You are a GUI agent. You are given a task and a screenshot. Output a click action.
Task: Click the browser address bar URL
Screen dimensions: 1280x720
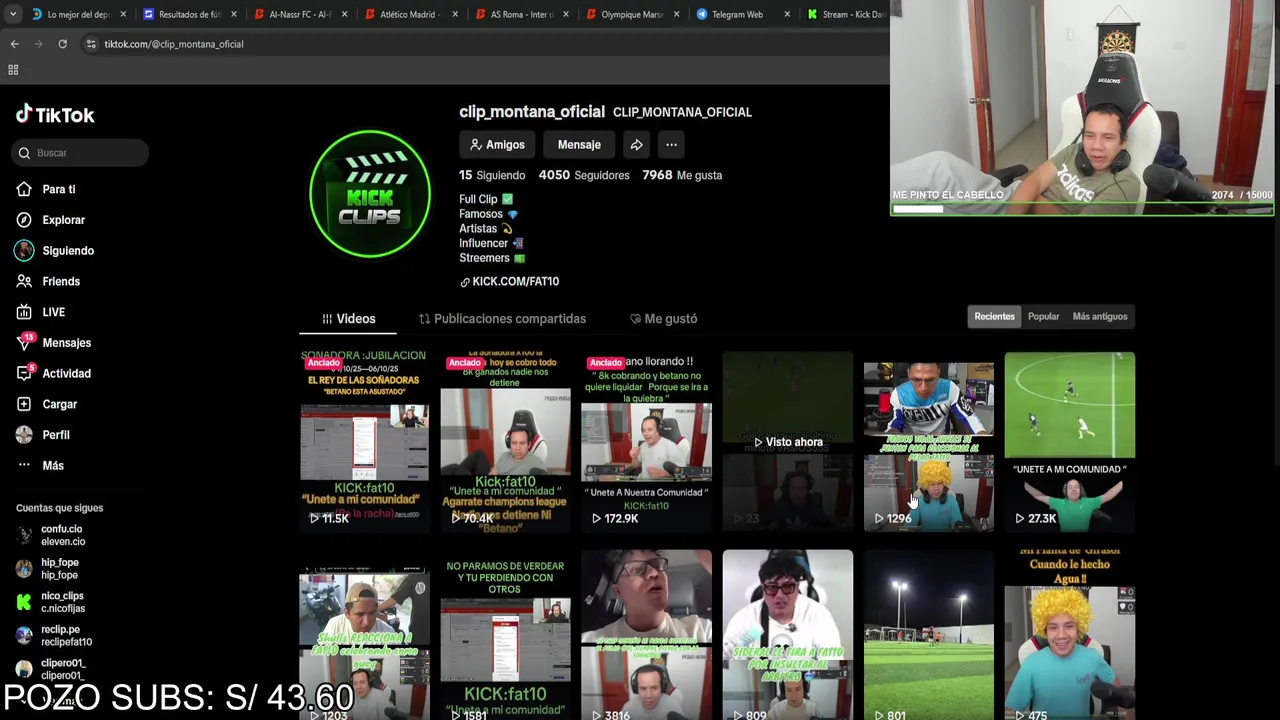point(174,44)
